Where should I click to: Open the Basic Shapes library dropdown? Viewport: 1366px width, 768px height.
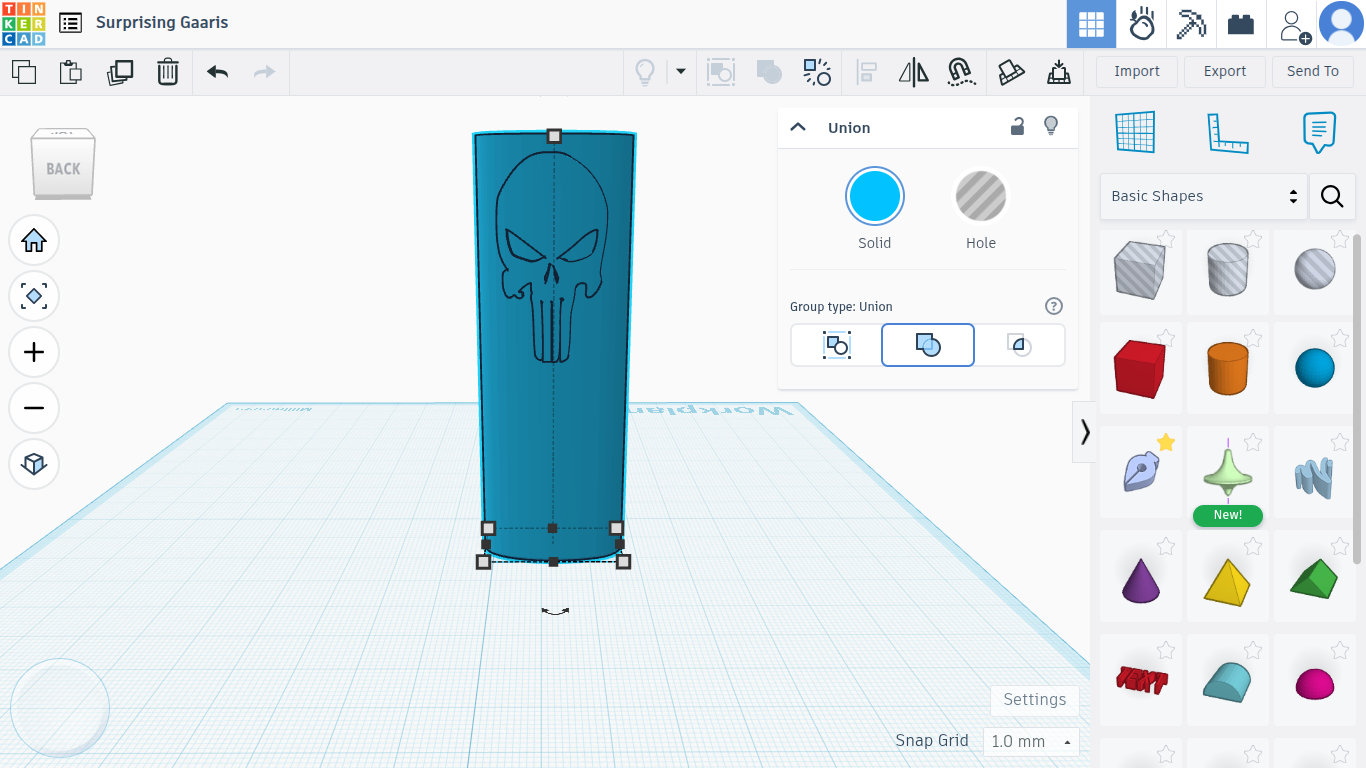[1204, 196]
